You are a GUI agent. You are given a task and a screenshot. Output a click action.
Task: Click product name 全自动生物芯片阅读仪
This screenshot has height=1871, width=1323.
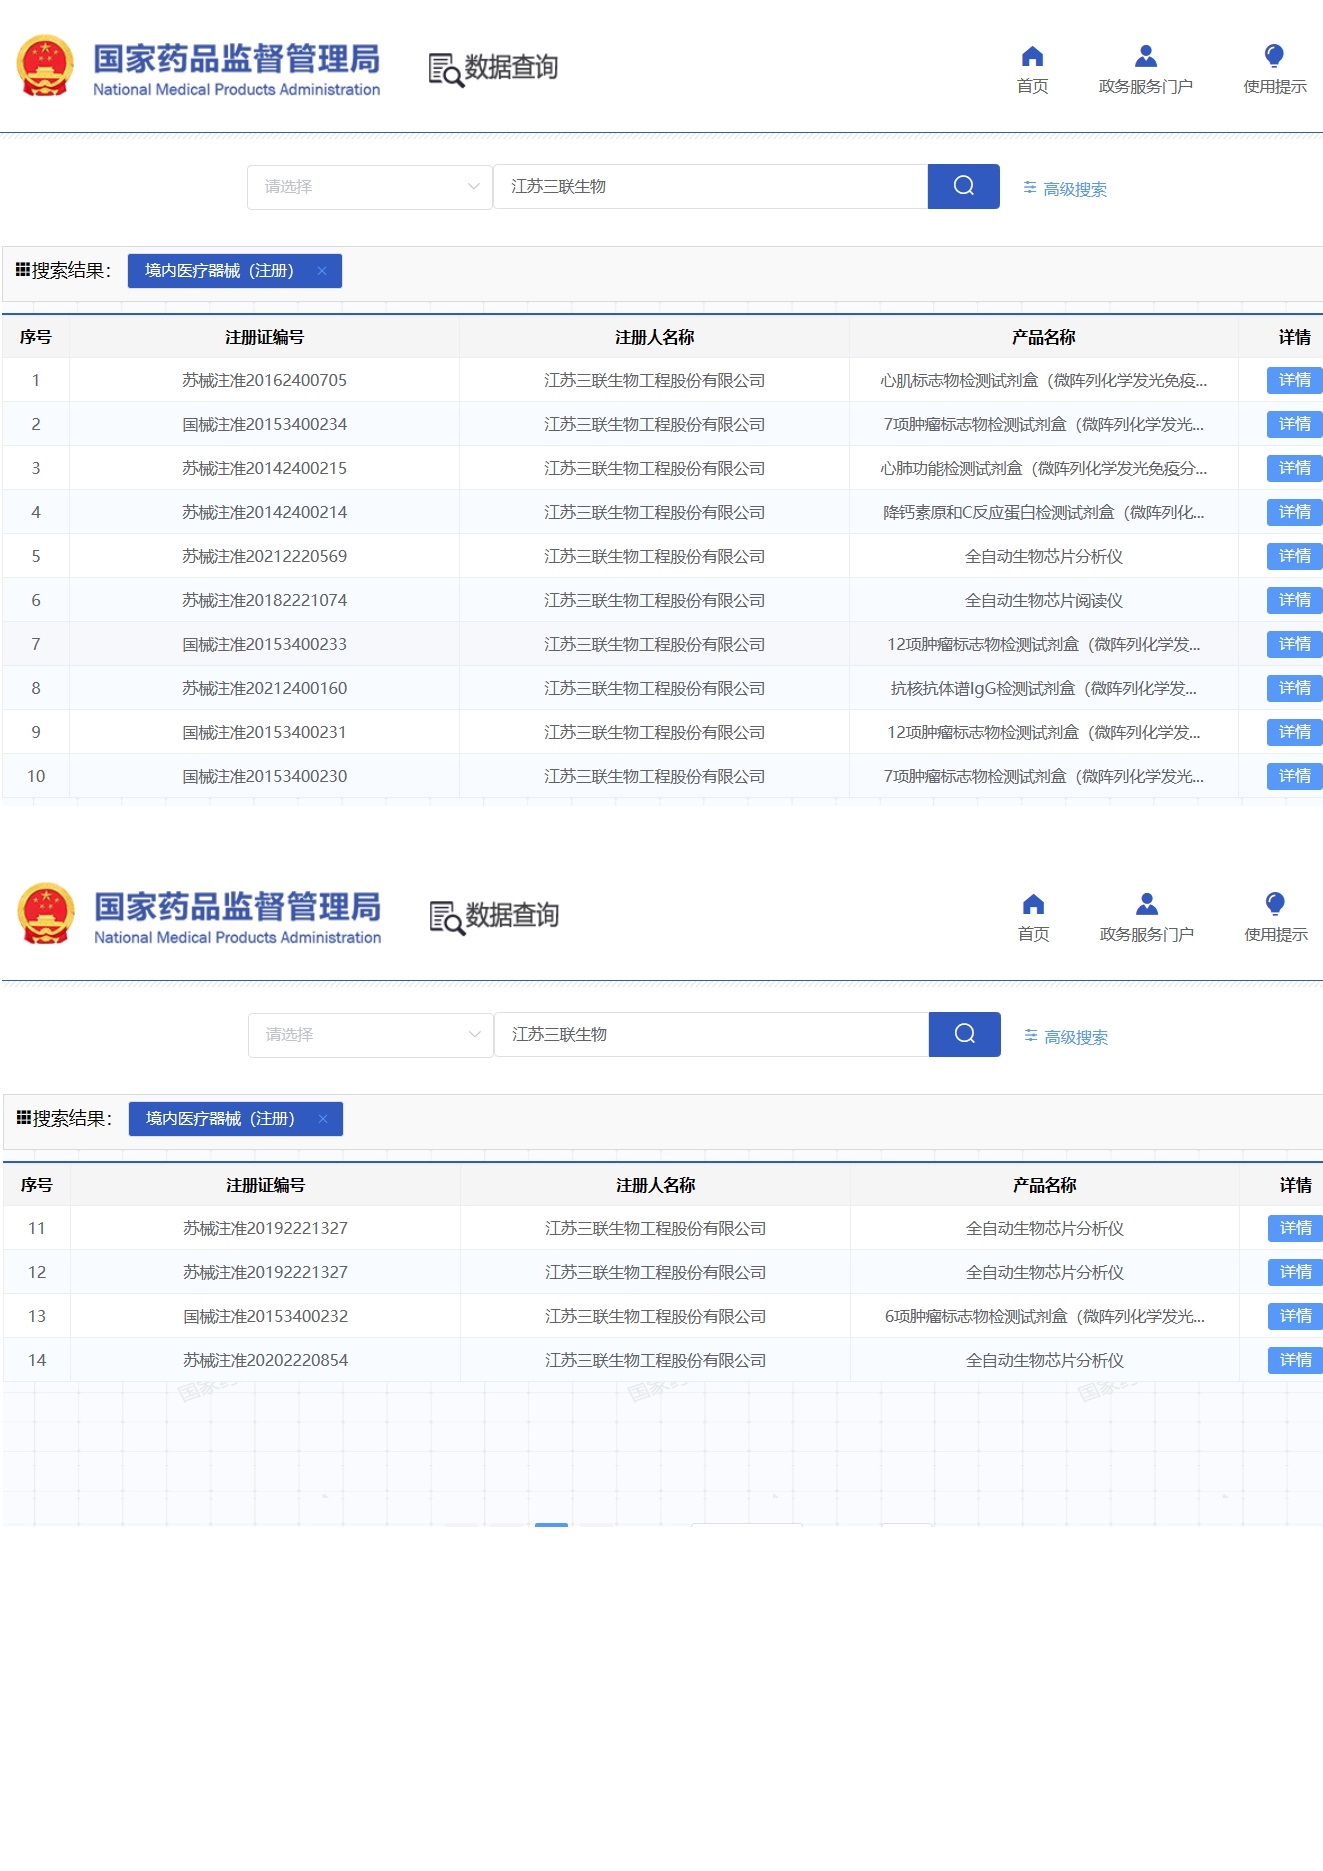point(1044,600)
